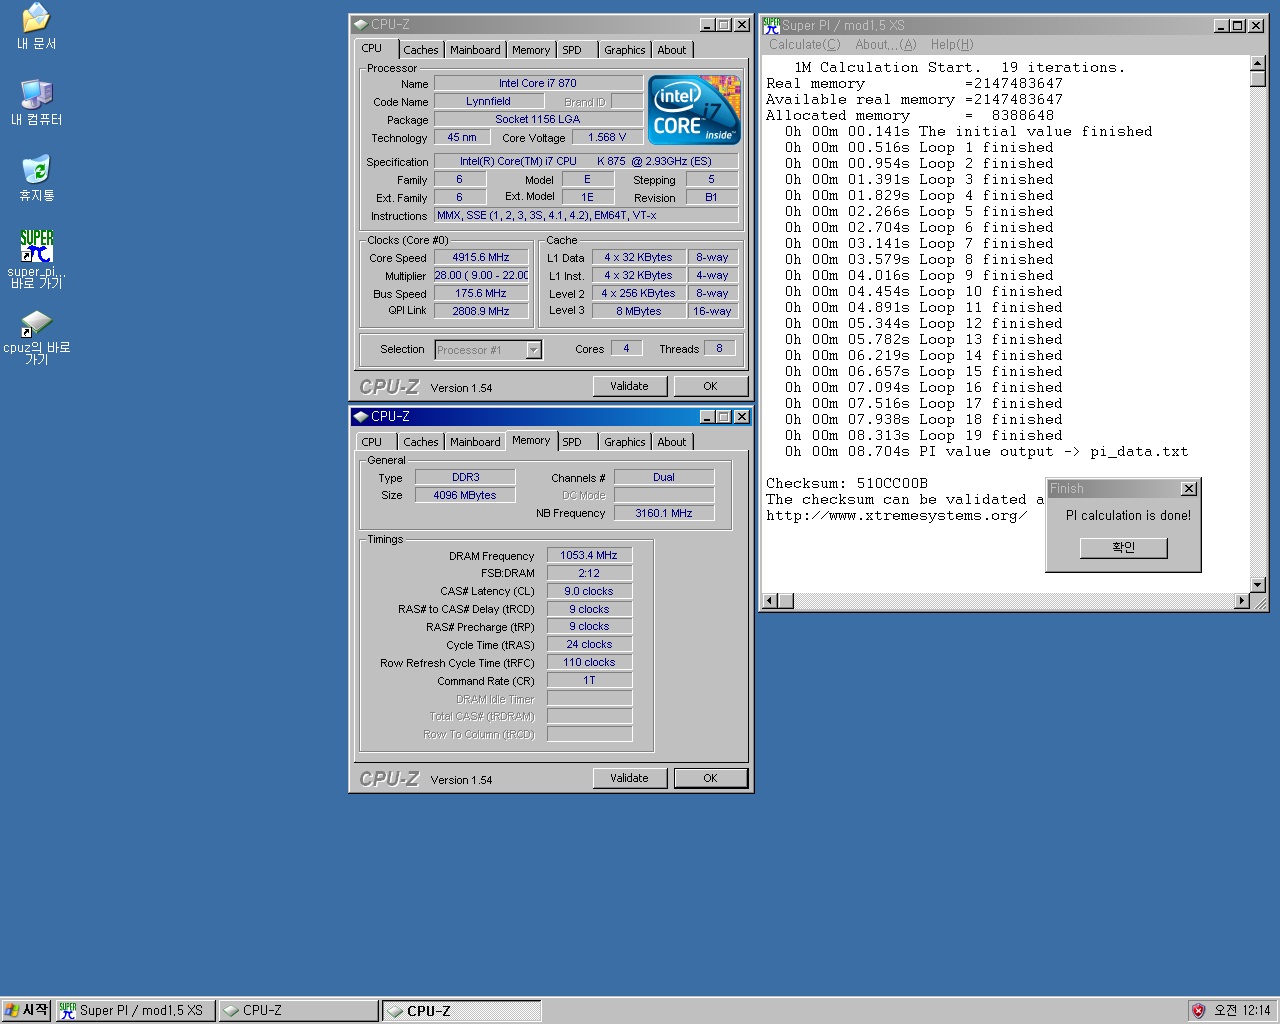Image resolution: width=1280 pixels, height=1024 pixels.
Task: Click the Super PI window title bar icon
Action: coord(771,25)
